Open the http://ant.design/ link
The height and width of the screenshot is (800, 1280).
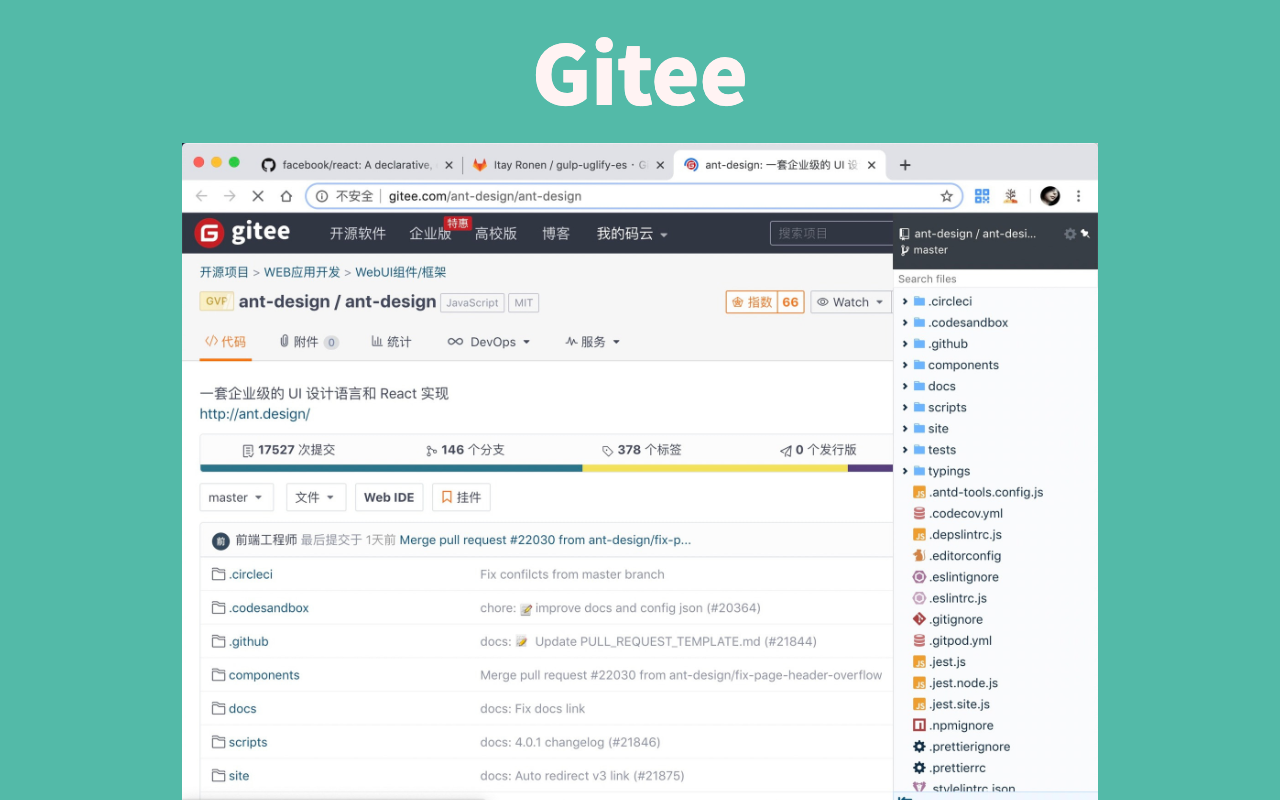255,414
